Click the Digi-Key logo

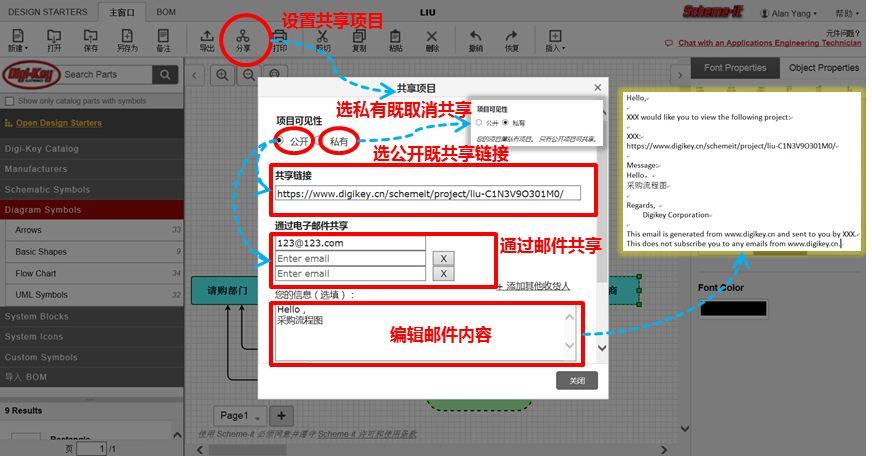31,75
